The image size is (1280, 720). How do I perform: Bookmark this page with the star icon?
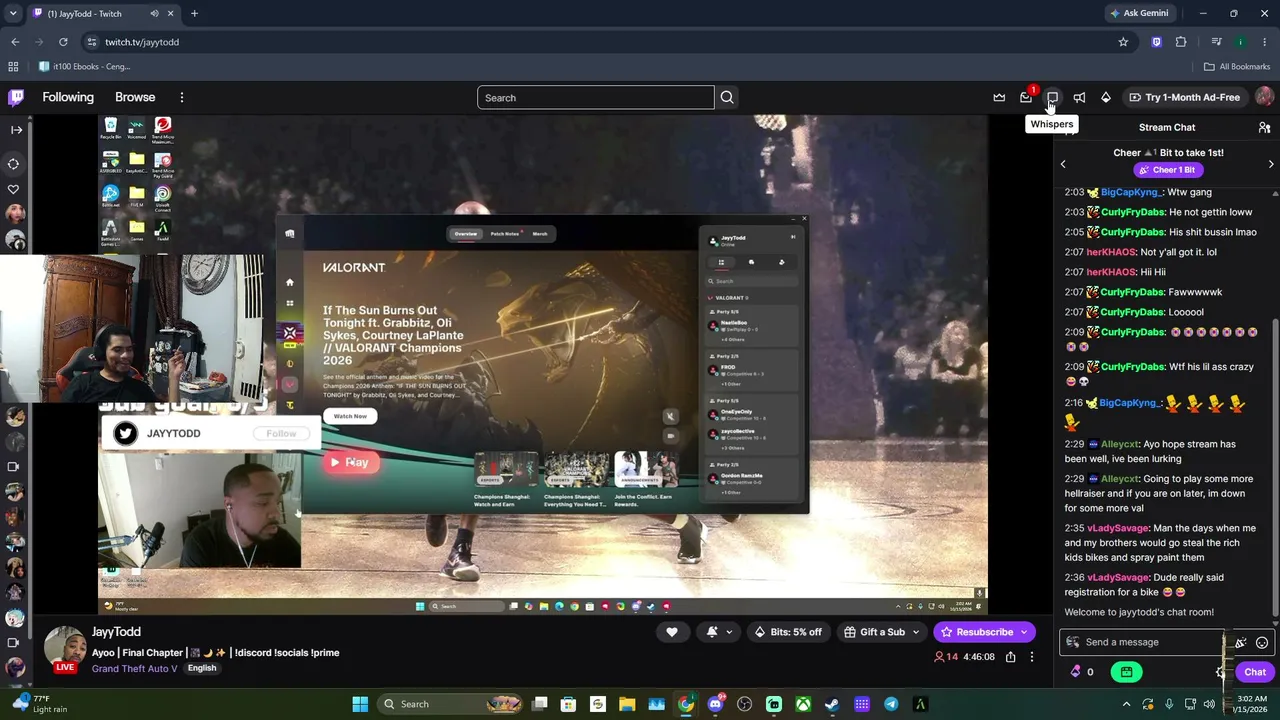[1123, 42]
